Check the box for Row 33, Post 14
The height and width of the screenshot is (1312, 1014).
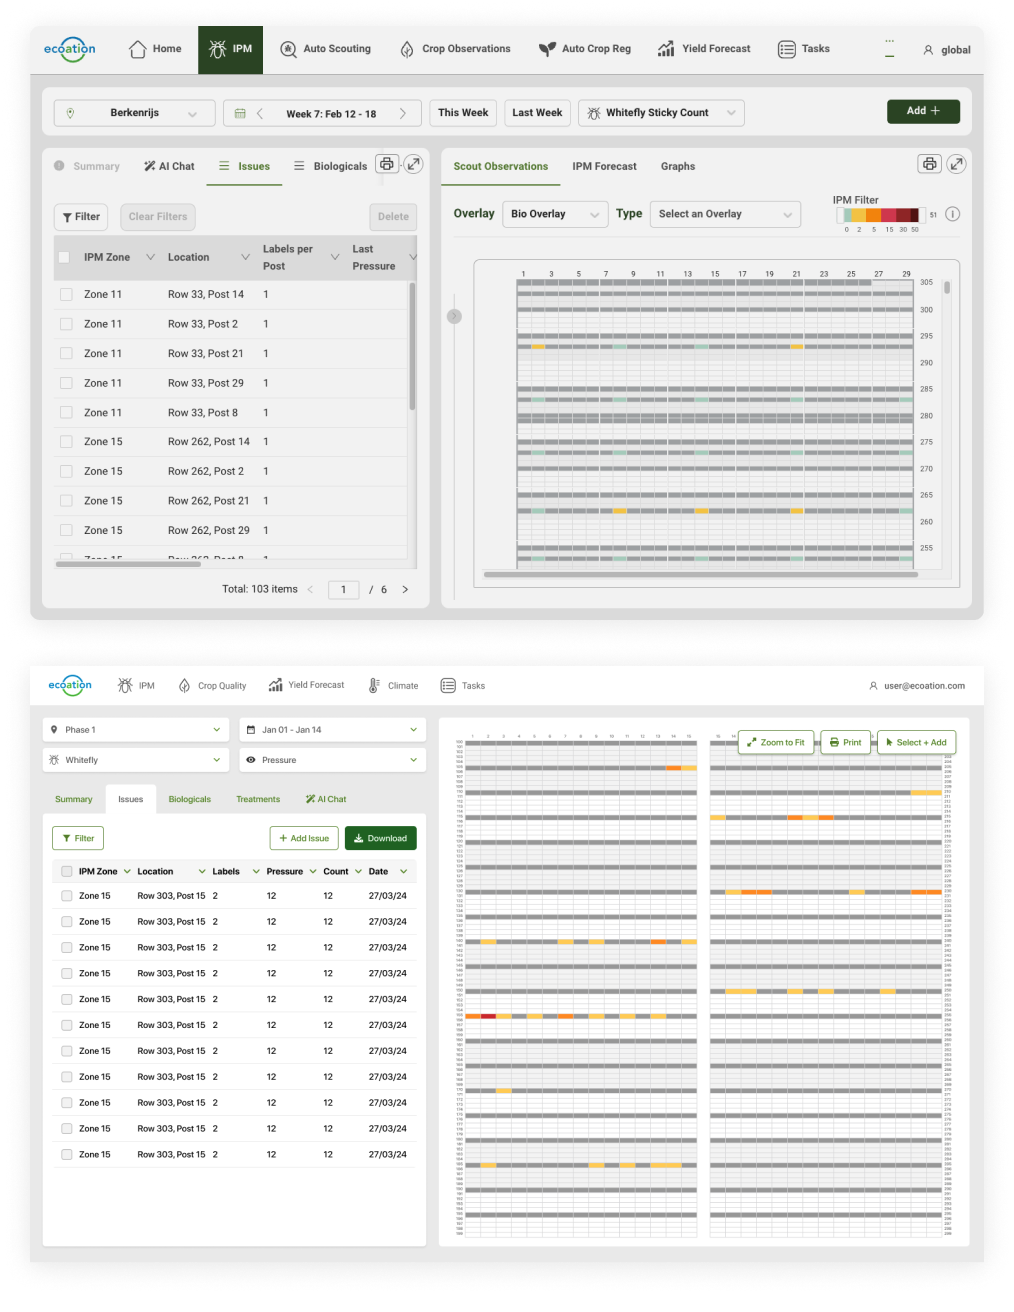click(x=66, y=295)
